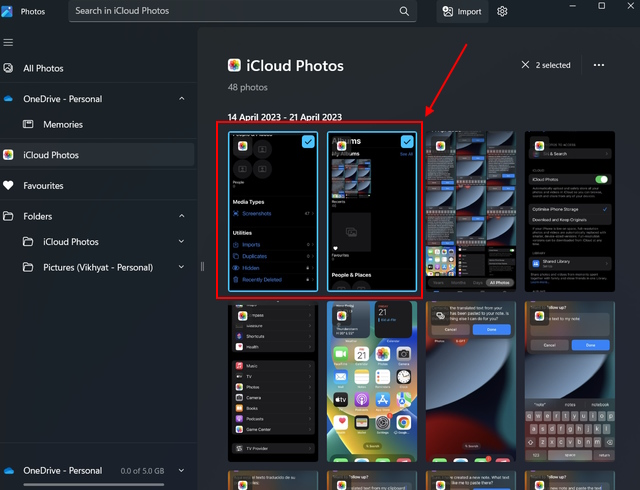Click the All Photos sidebar icon
Image resolution: width=640 pixels, height=490 pixels.
tap(8, 68)
